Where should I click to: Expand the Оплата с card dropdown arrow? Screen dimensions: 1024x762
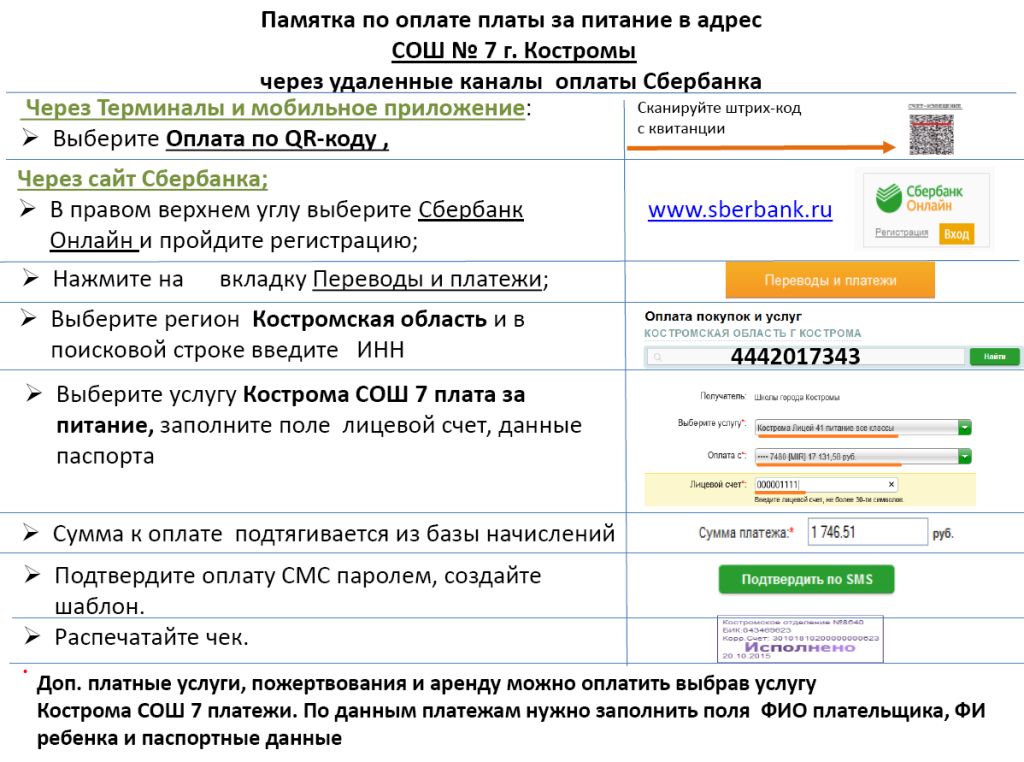click(x=965, y=456)
